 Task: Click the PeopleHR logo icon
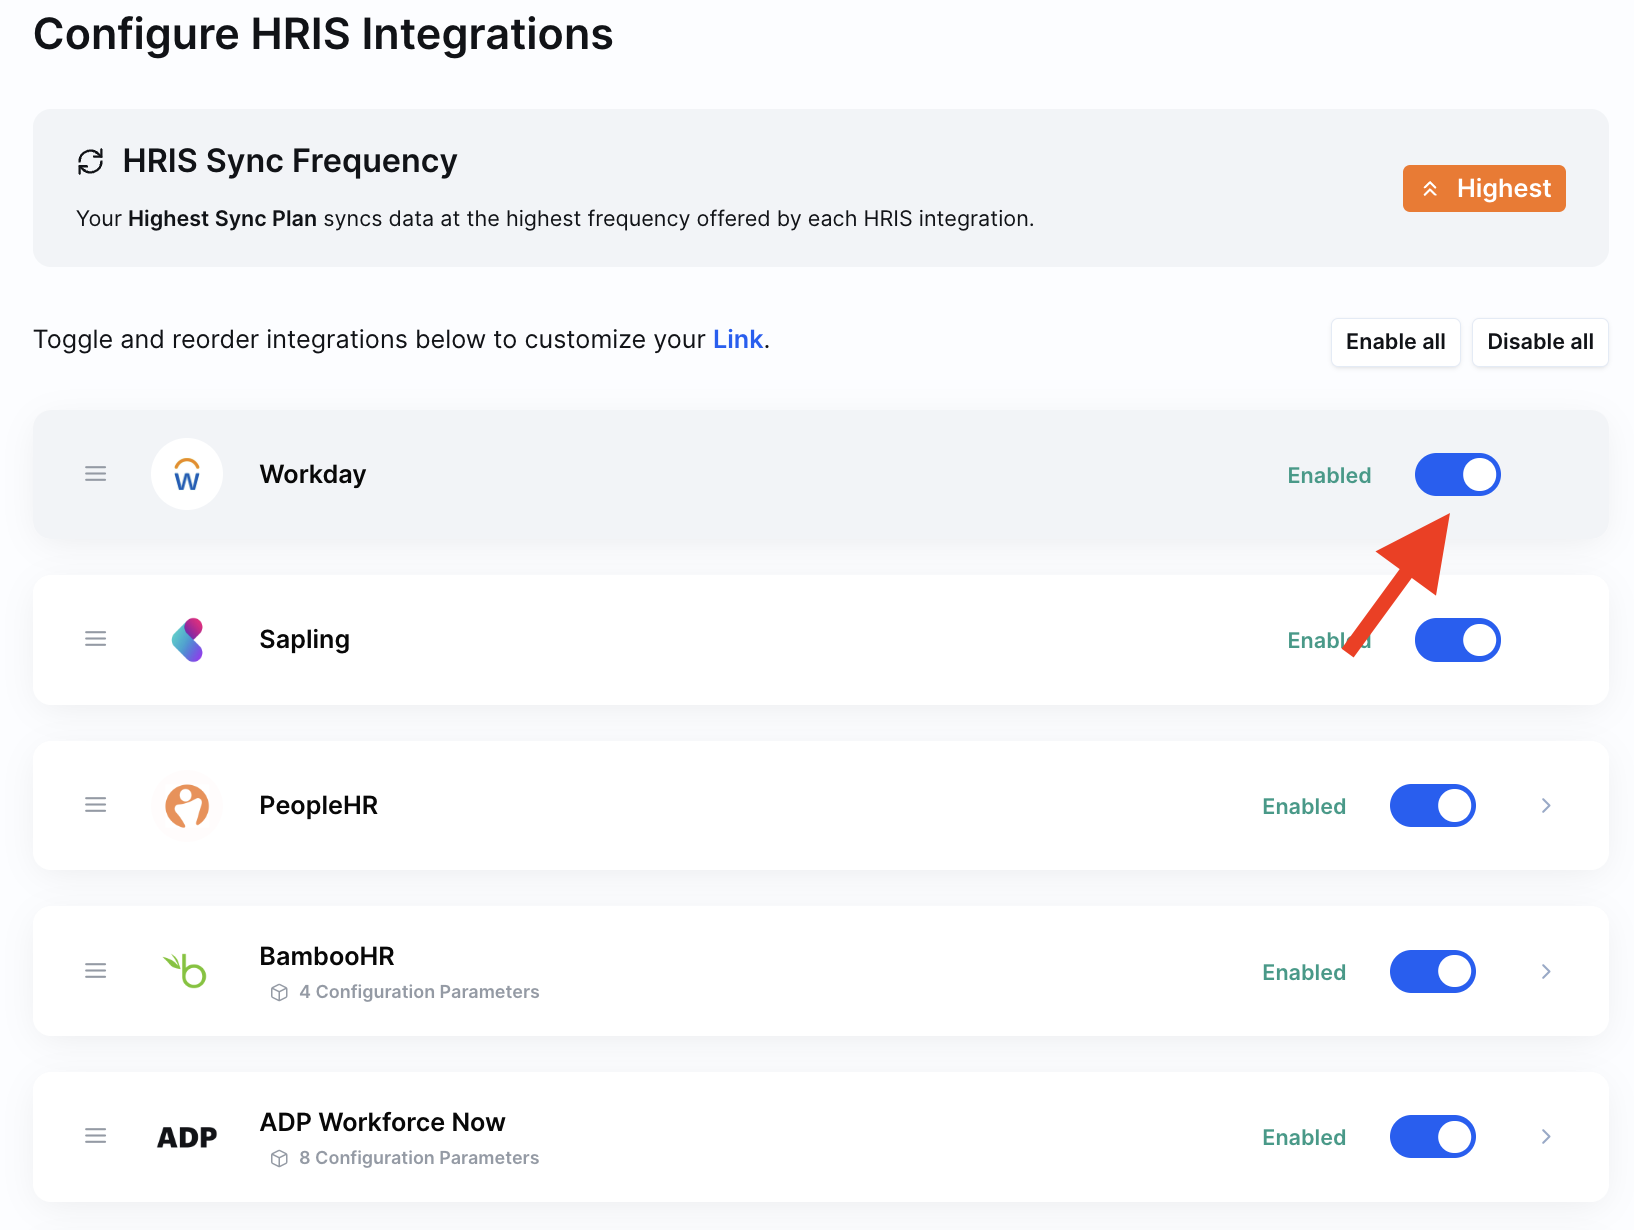187,806
